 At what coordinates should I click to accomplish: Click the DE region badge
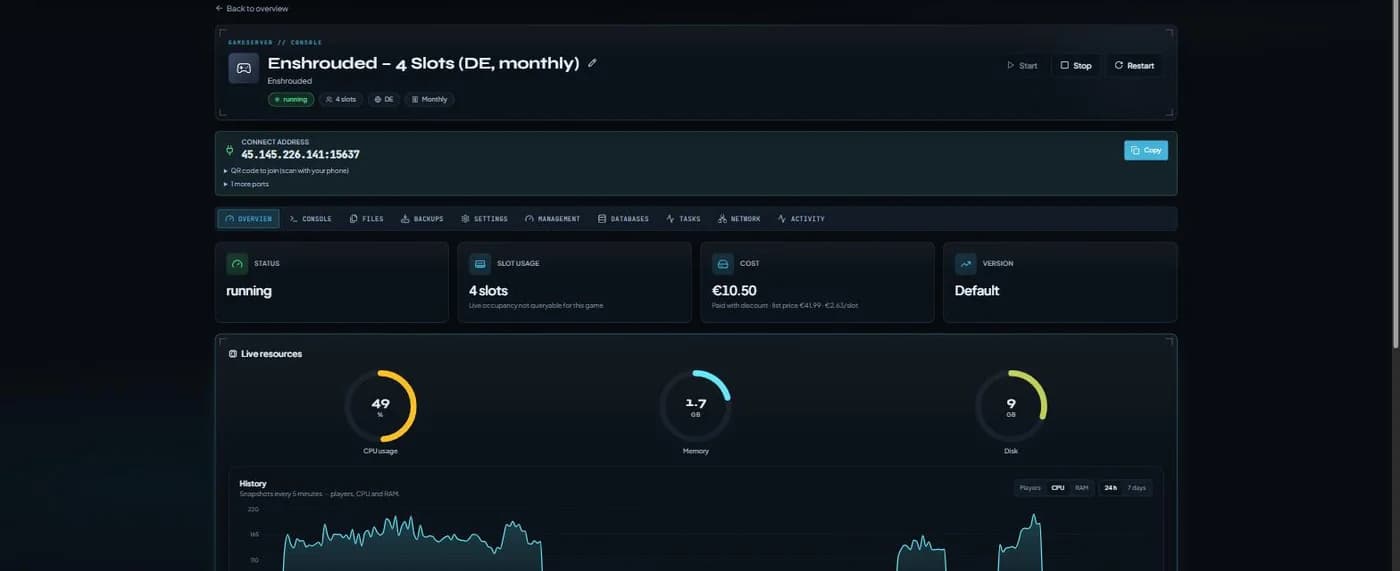point(384,100)
